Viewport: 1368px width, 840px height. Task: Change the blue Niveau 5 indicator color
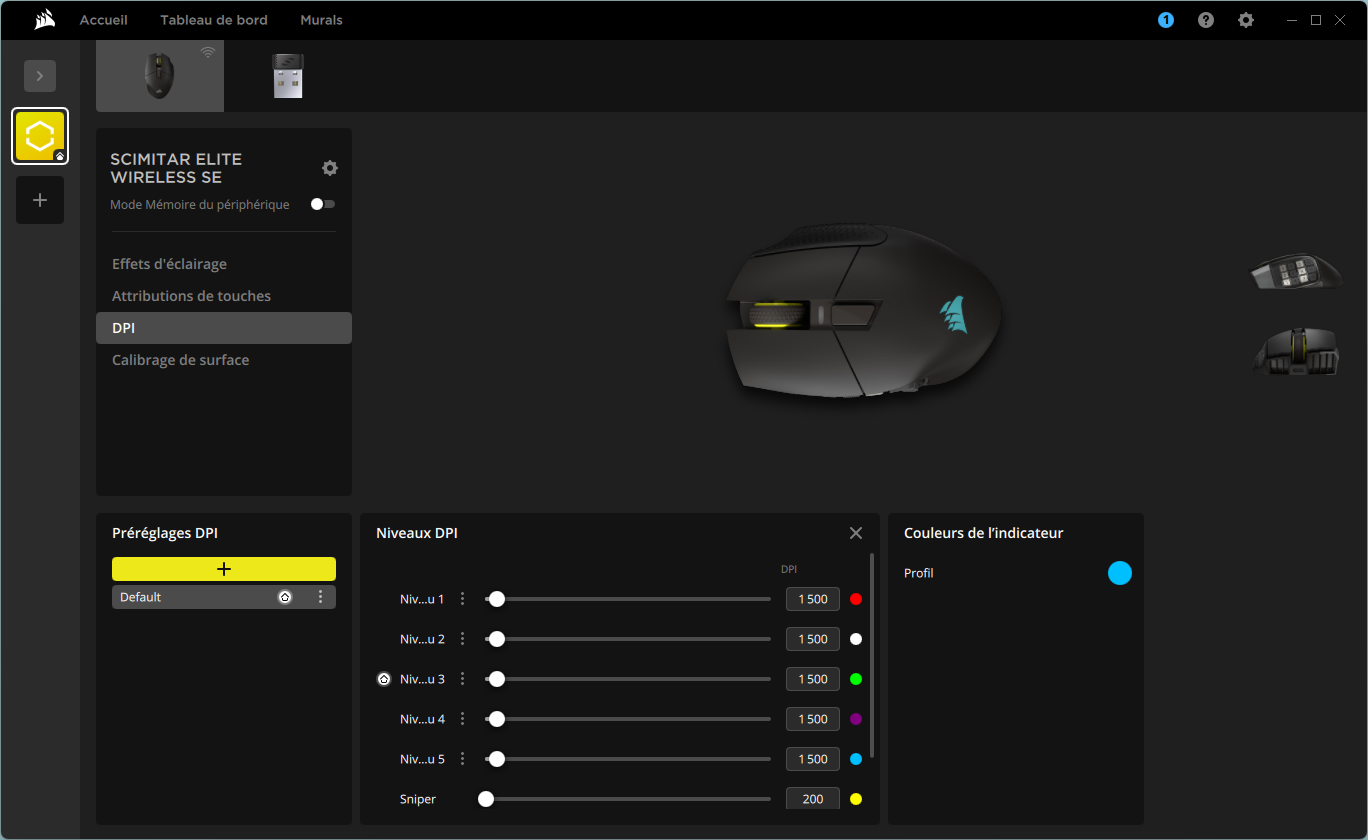coord(856,759)
